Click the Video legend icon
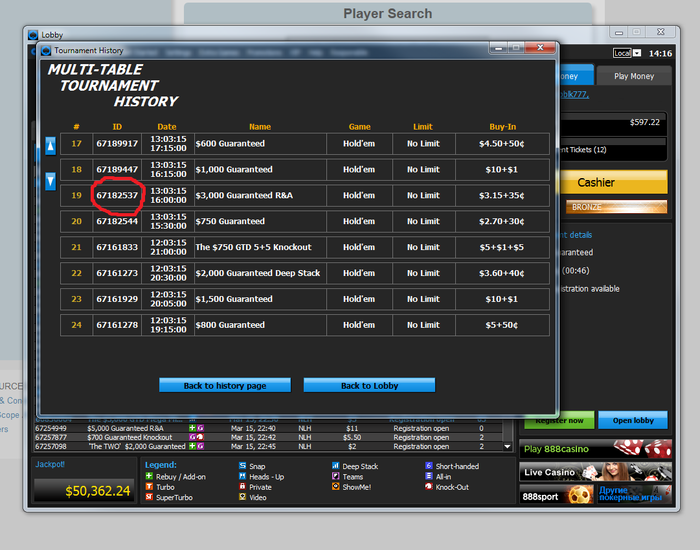The width and height of the screenshot is (700, 550). click(x=242, y=497)
